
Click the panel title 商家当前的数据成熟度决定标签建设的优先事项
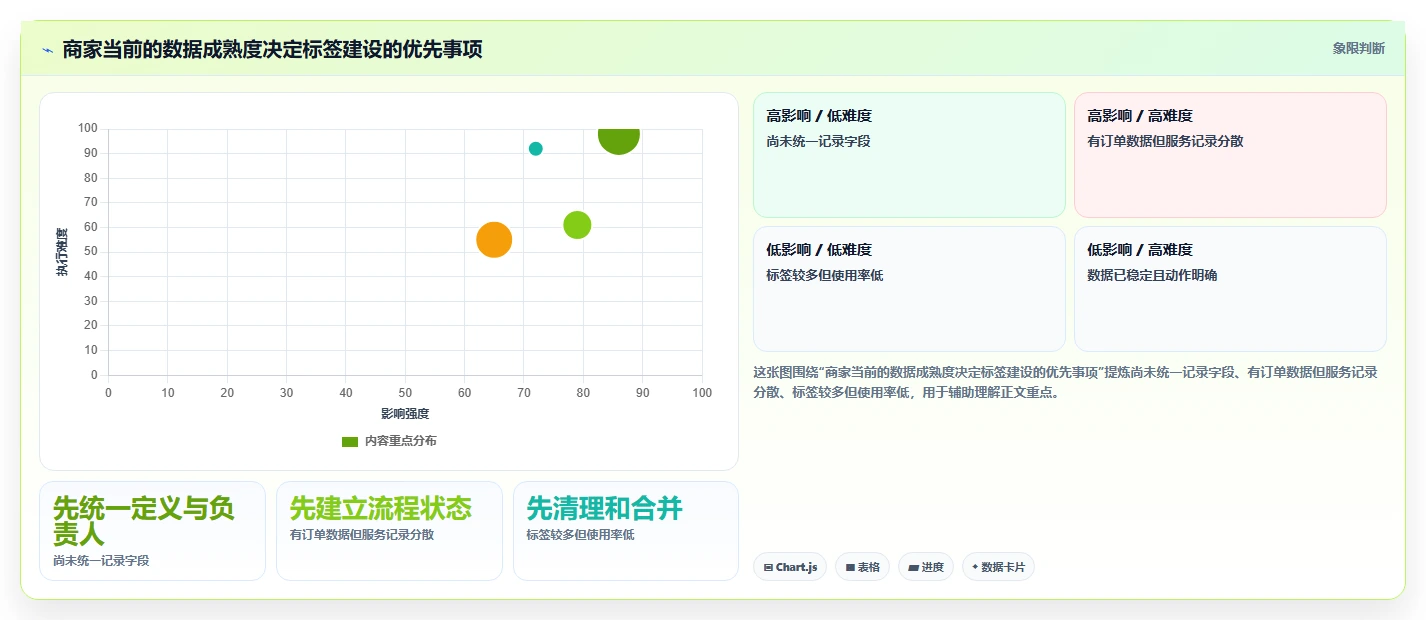272,49
